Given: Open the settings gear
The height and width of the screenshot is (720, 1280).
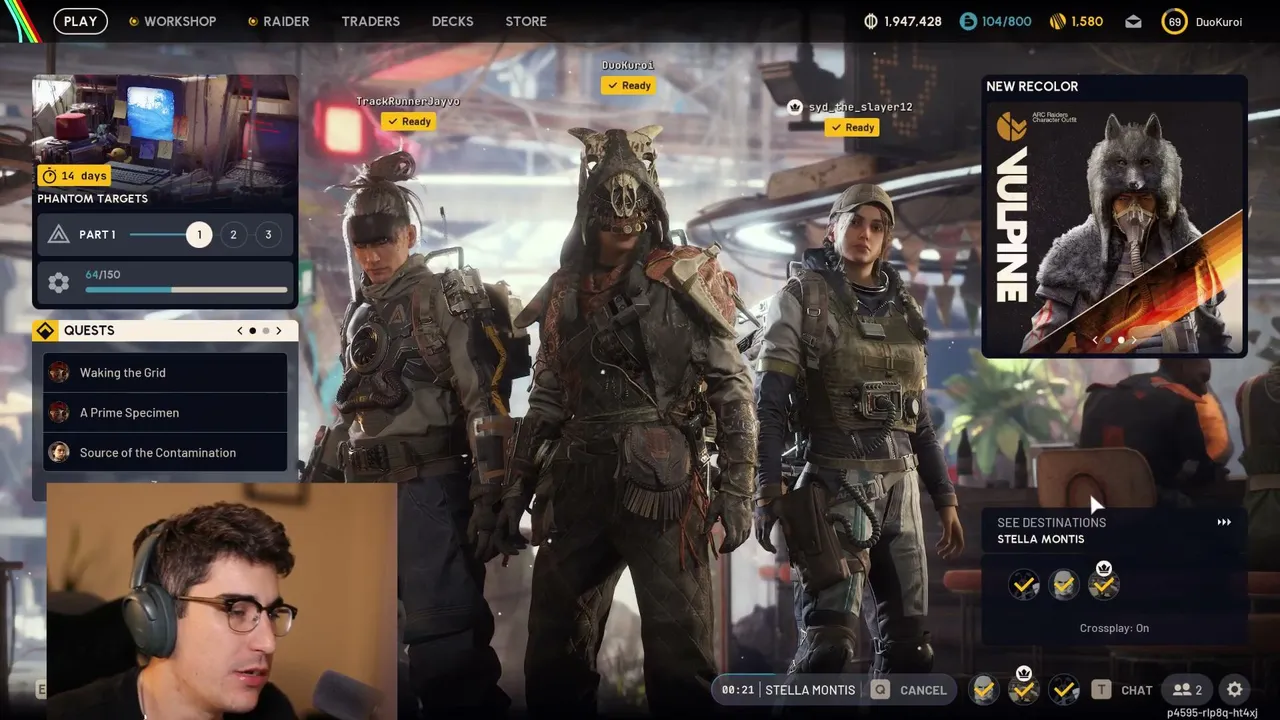Looking at the screenshot, I should tap(1235, 689).
